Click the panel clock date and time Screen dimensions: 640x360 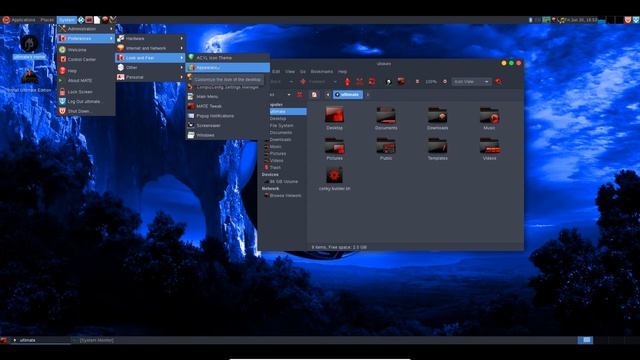[x=581, y=20]
